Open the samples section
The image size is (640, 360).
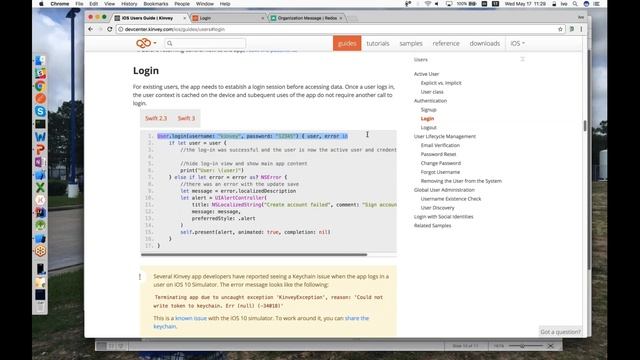[x=411, y=43]
